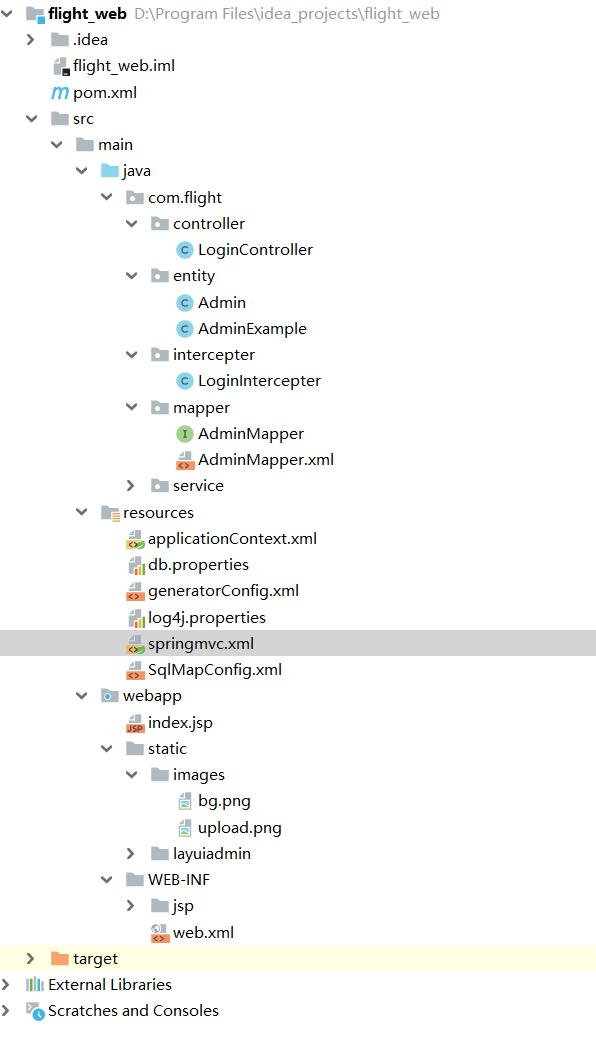Image resolution: width=596 pixels, height=1037 pixels.
Task: Click the springmvc.xml Spring config icon
Action: click(x=136, y=644)
